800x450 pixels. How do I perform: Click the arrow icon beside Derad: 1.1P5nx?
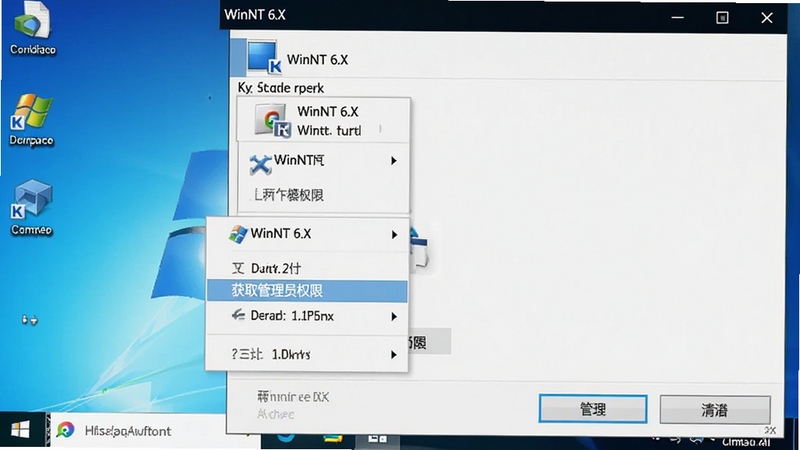point(238,315)
